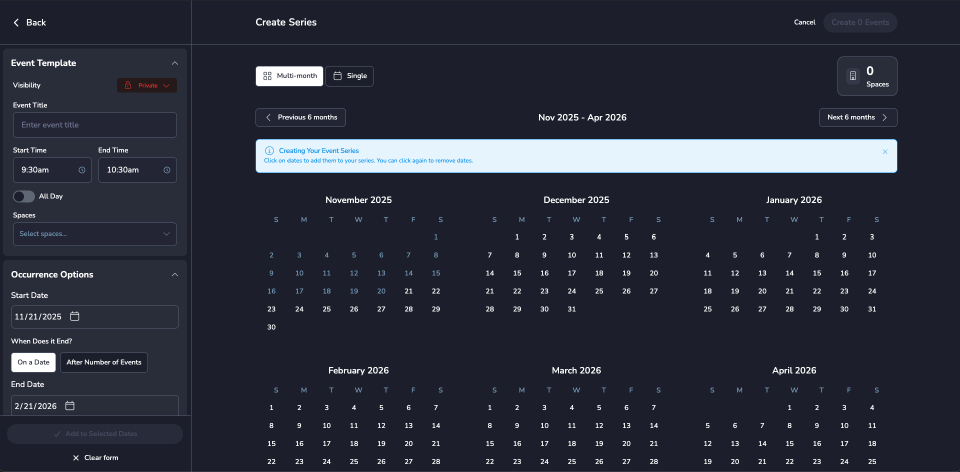Viewport: 960px width, 472px height.
Task: Click the Create 0 Events button
Action: 860,23
